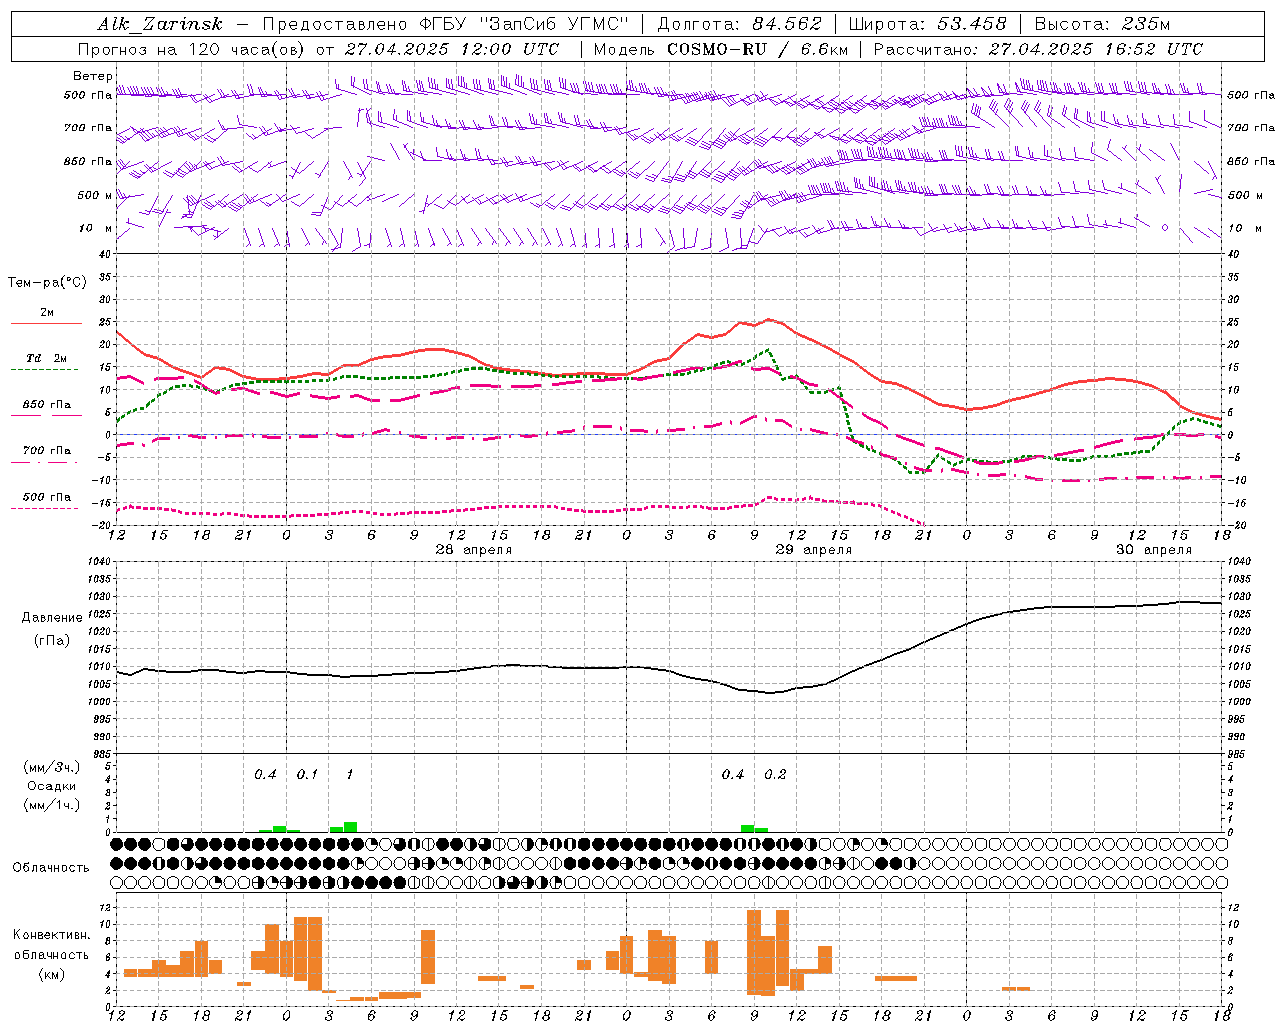Viewport: 1280px width, 1024px height.
Task: Click the station title Aik_Zarinsk
Action: (159, 24)
